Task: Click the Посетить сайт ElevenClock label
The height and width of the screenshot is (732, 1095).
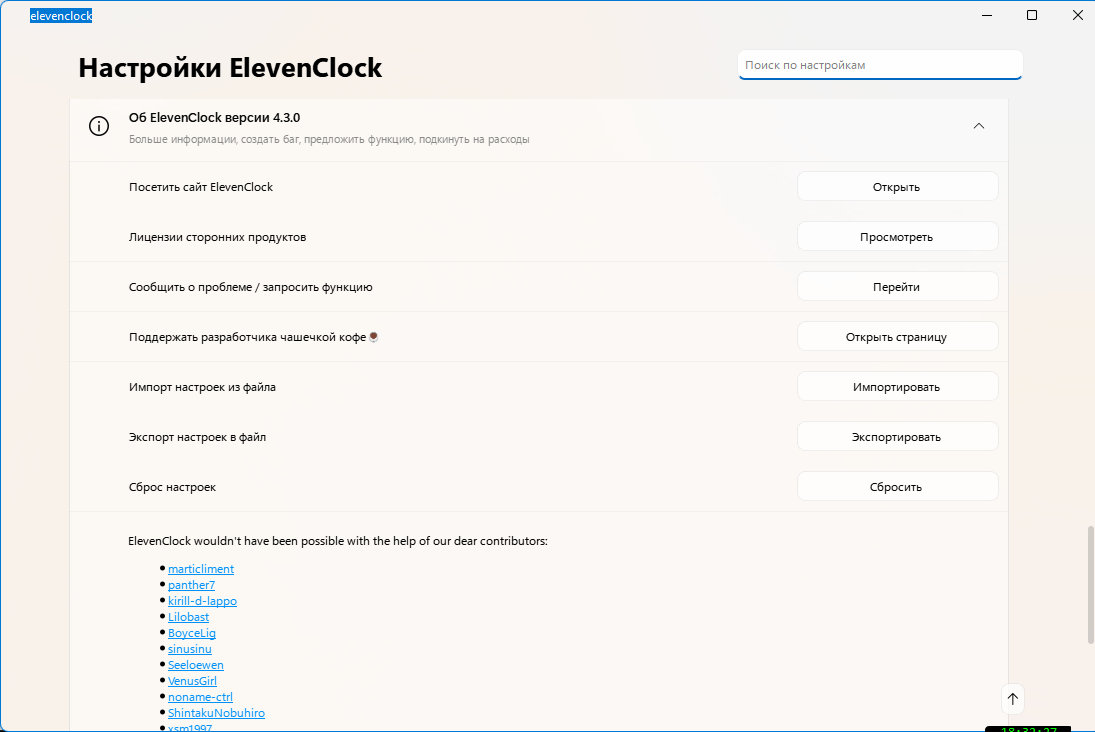Action: (200, 187)
